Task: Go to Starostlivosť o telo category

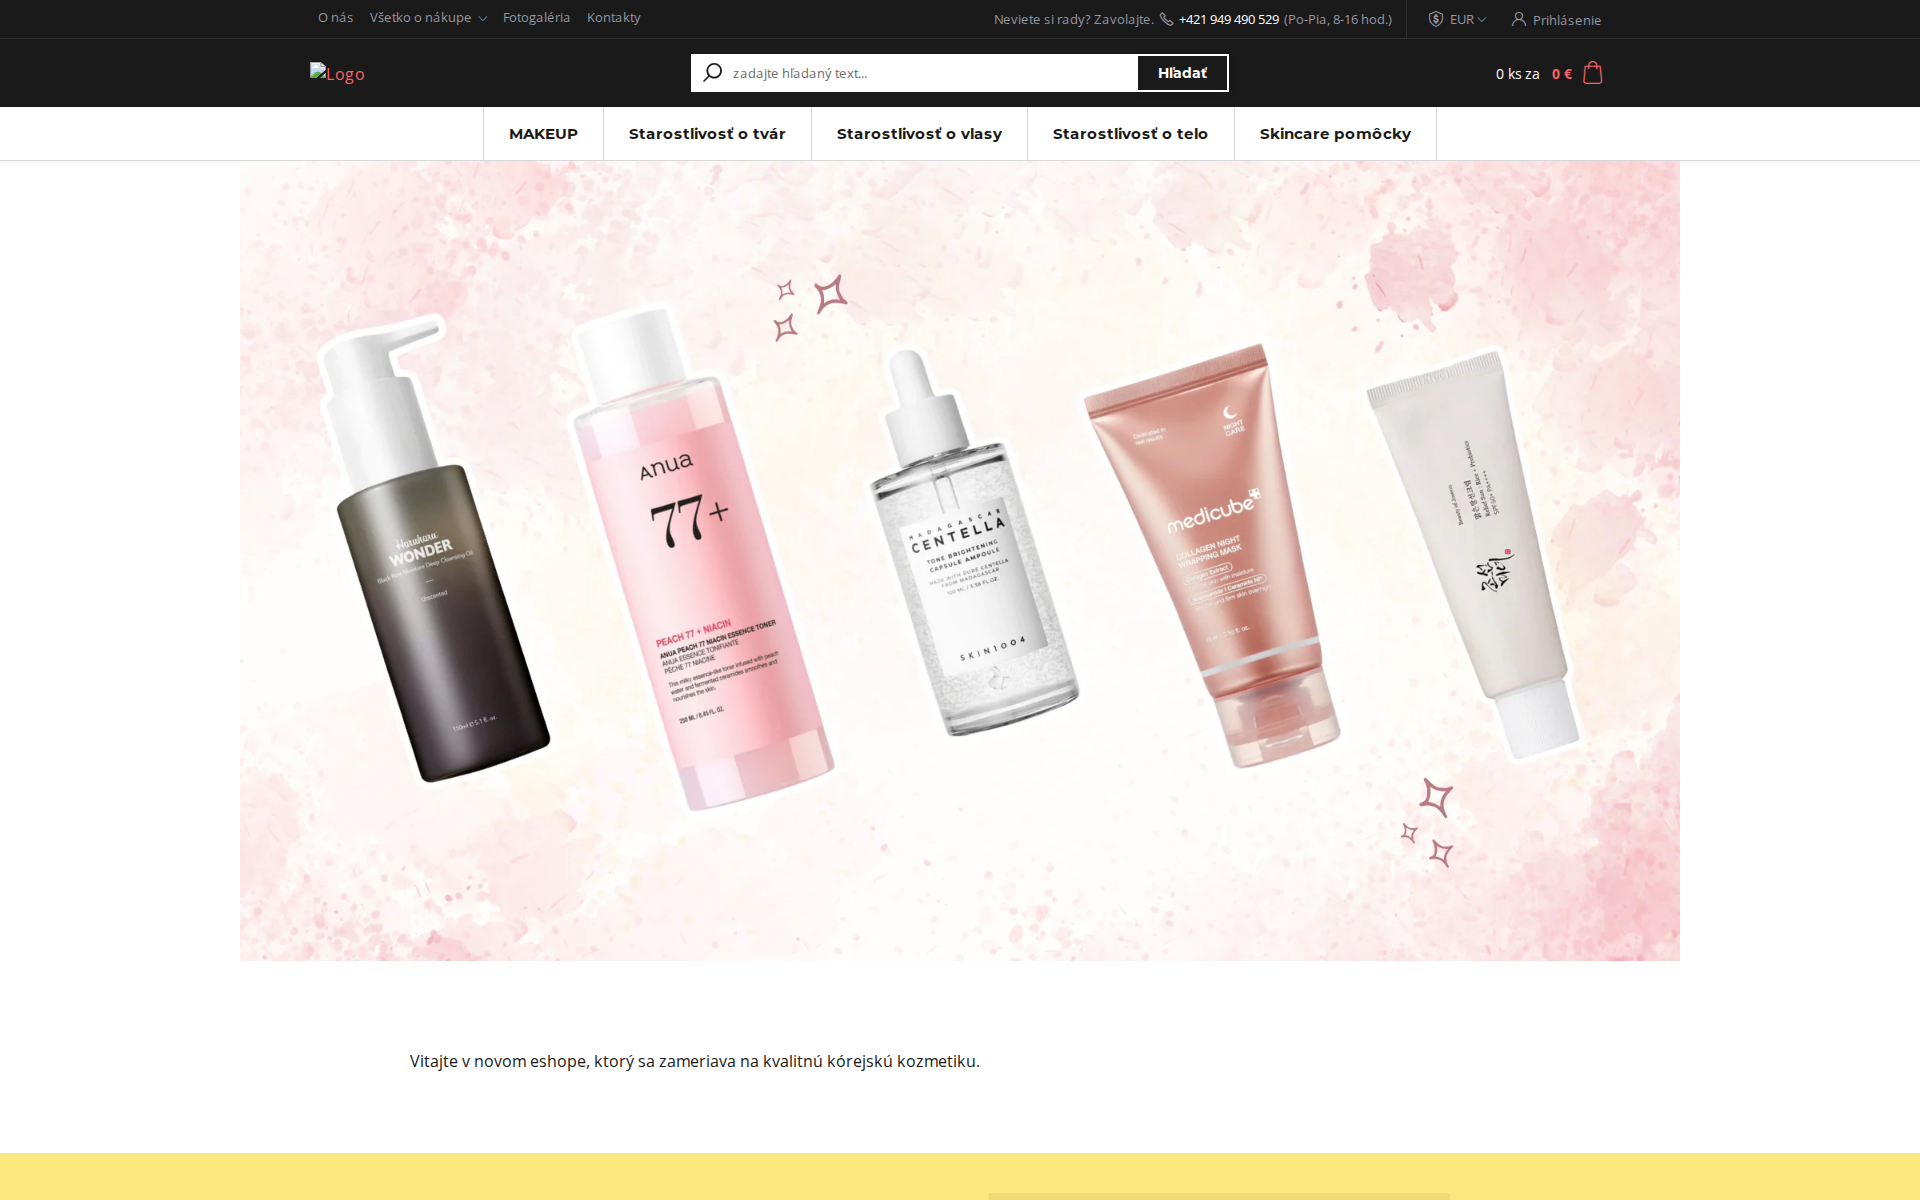Action: (x=1130, y=134)
